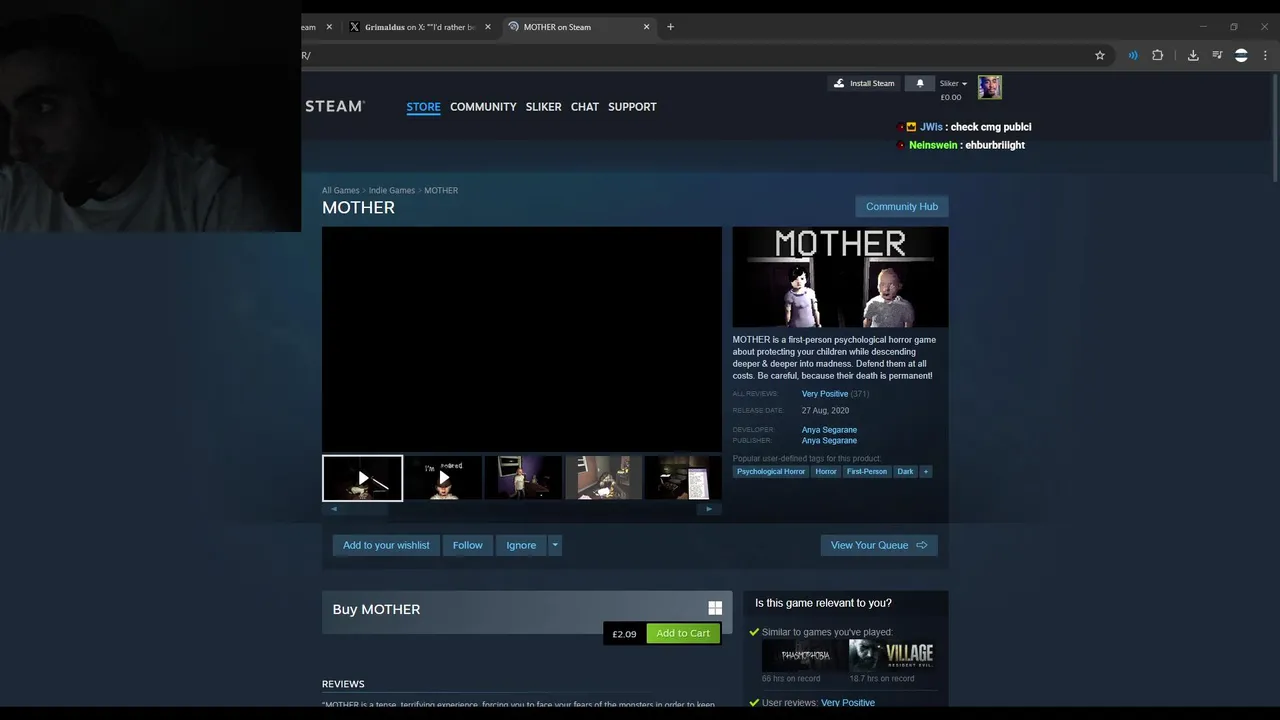Open the media control playlist icon
1280x720 pixels.
click(x=1217, y=55)
